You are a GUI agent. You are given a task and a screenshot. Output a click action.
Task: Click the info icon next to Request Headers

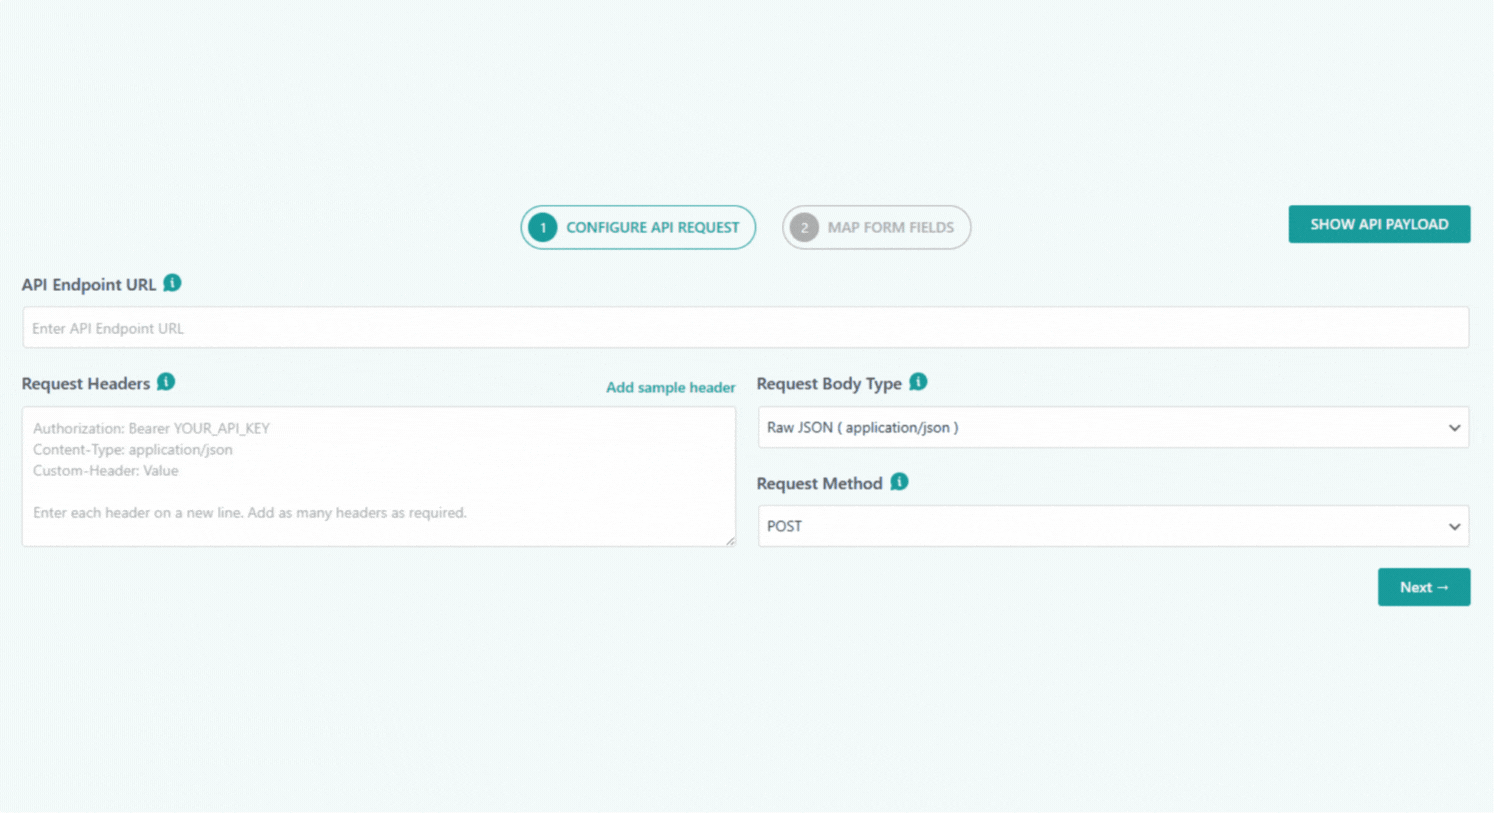tap(167, 381)
